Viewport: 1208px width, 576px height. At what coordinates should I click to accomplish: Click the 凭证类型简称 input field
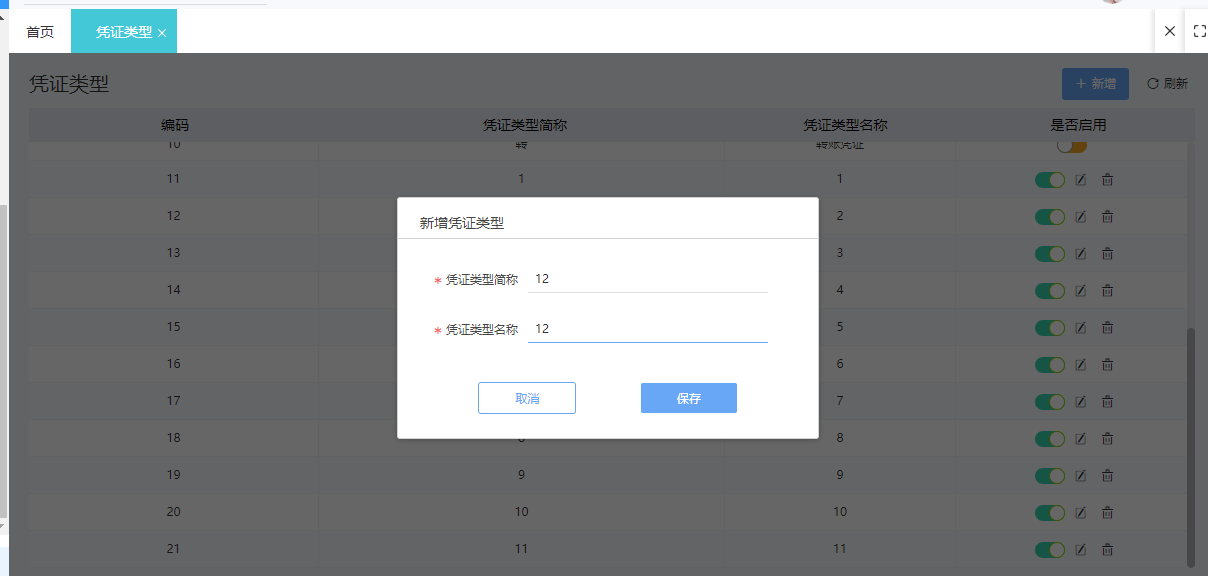click(647, 279)
